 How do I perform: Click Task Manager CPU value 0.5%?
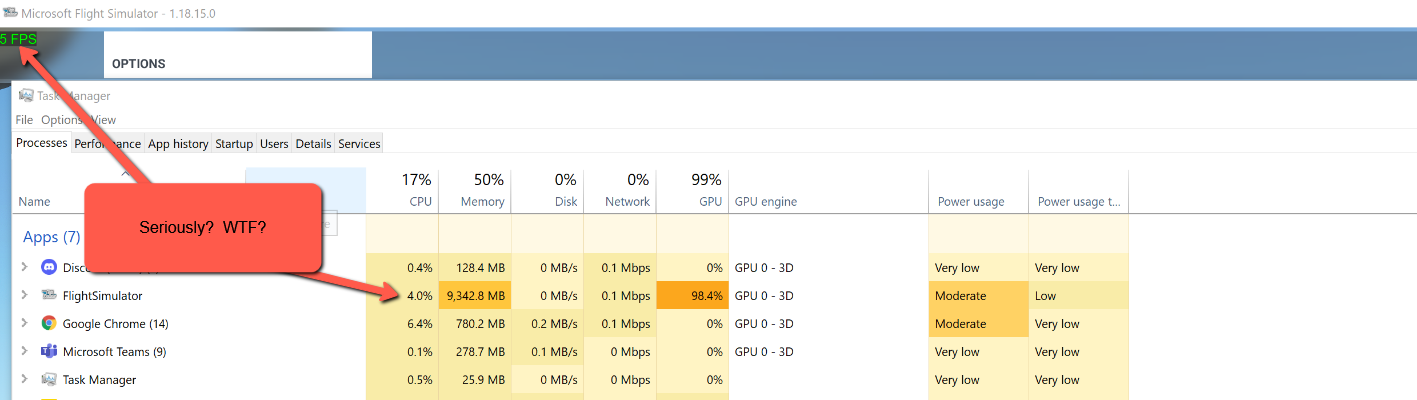[402, 380]
